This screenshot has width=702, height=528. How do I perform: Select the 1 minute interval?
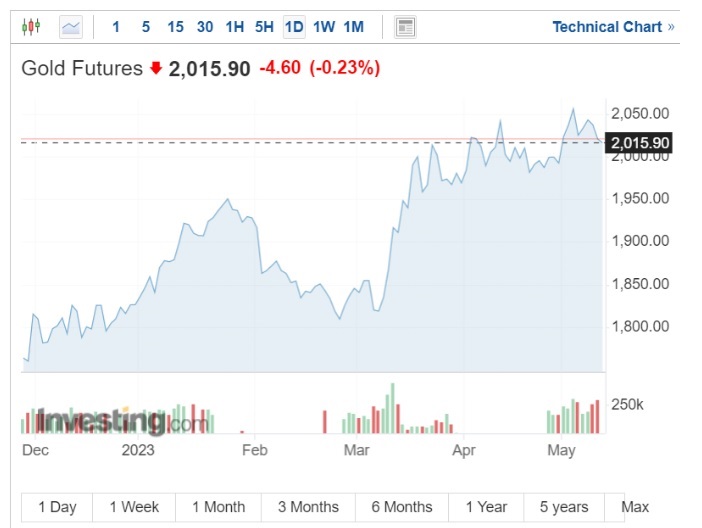116,27
